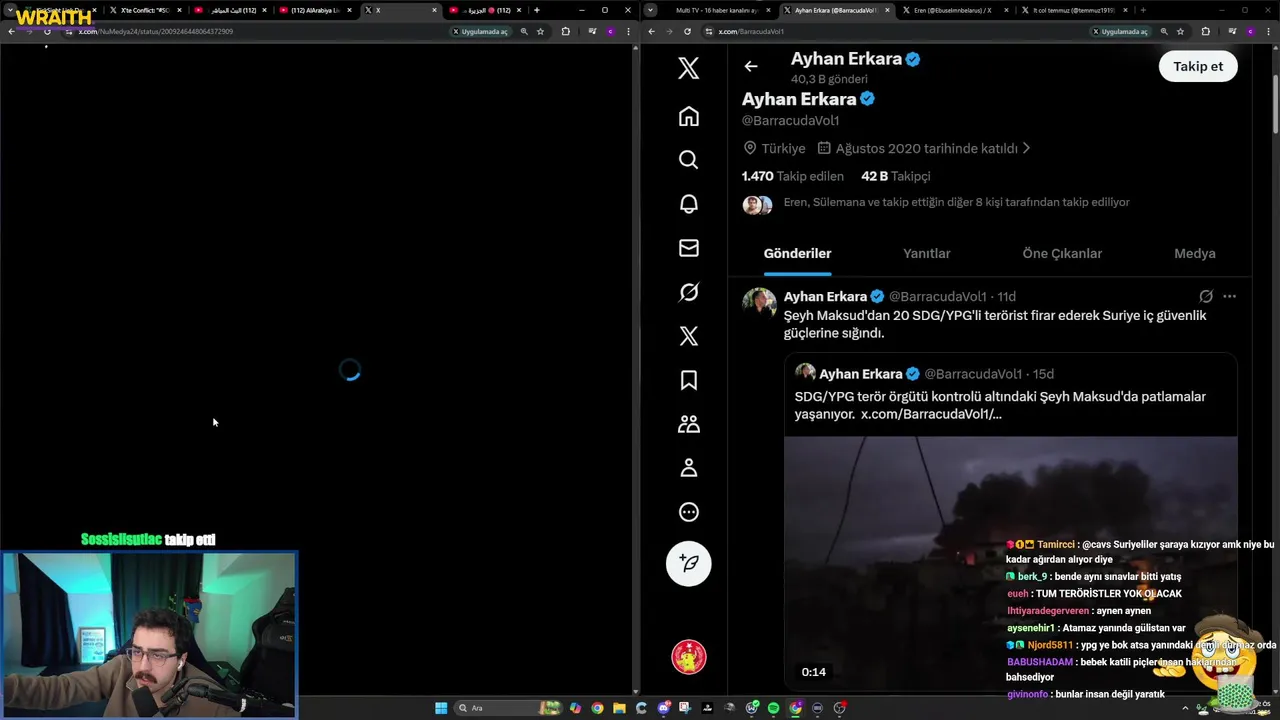The image size is (1280, 720).
Task: Open Spotify from taskbar
Action: (773, 708)
